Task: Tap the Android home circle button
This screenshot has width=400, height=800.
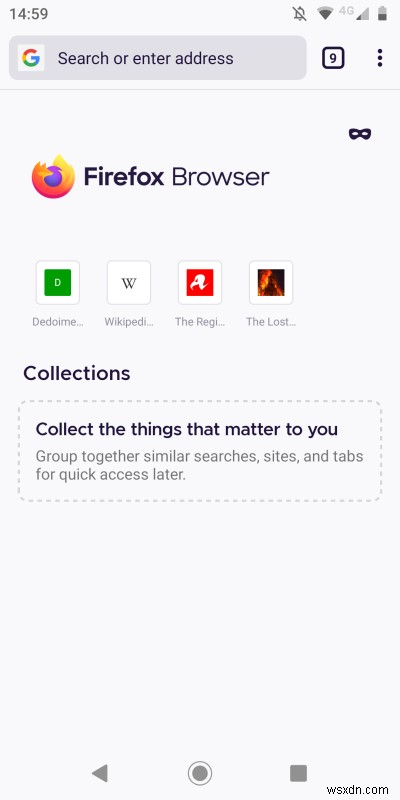Action: tap(199, 773)
